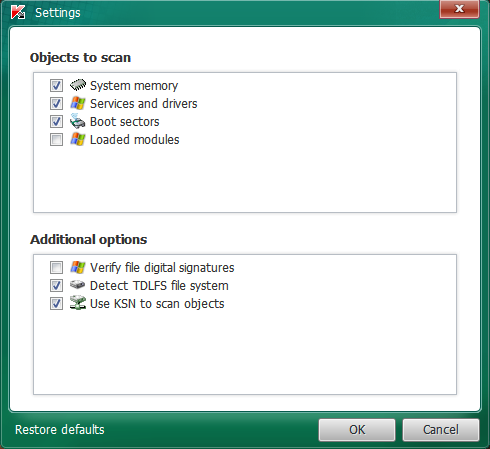The height and width of the screenshot is (449, 490).
Task: Untick the Boot sectors checkbox
Action: [56, 122]
